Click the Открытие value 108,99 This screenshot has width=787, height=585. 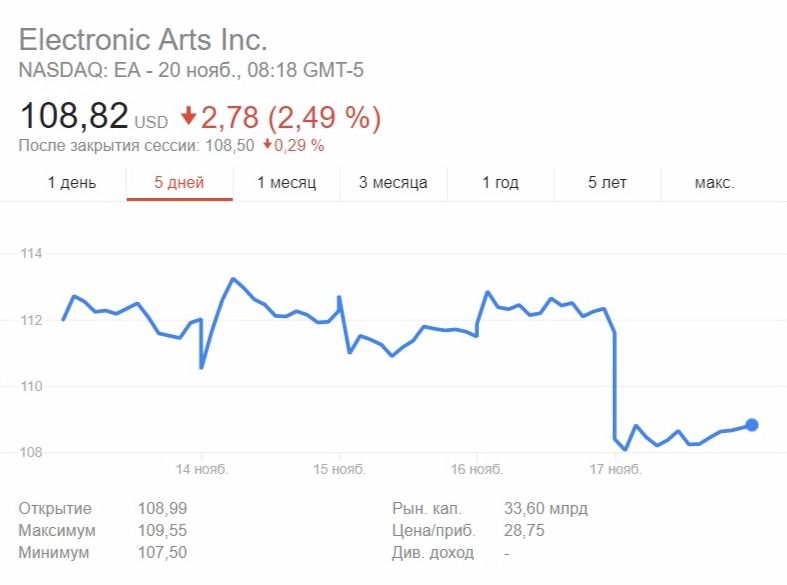pyautogui.click(x=163, y=509)
